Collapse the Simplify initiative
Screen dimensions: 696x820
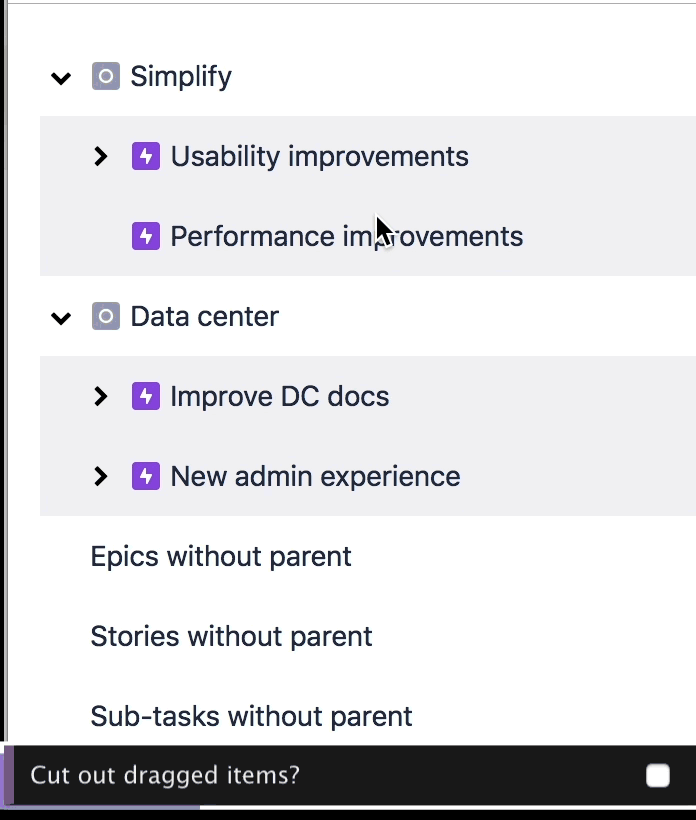(x=62, y=77)
